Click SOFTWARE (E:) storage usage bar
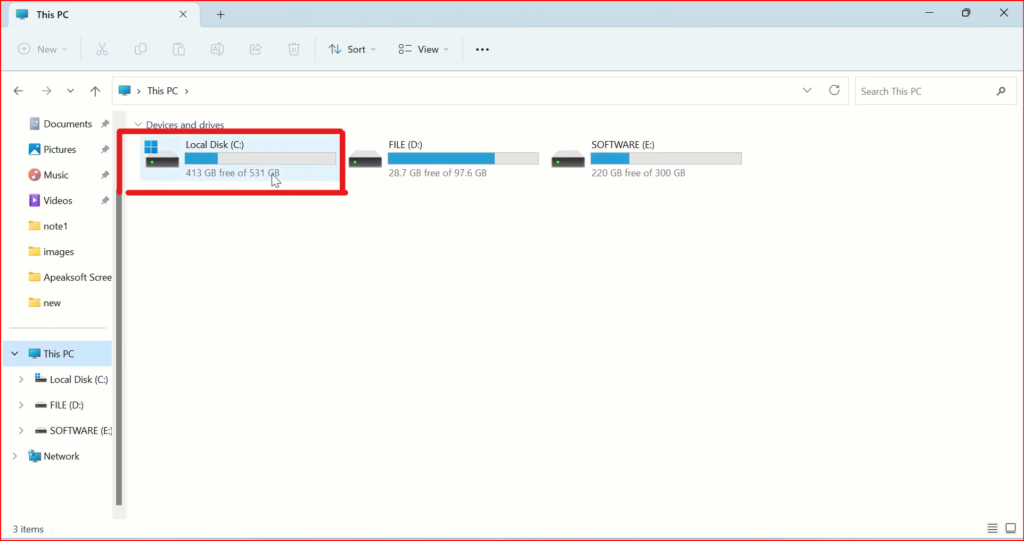Screen dimensions: 1024x541 [666, 159]
